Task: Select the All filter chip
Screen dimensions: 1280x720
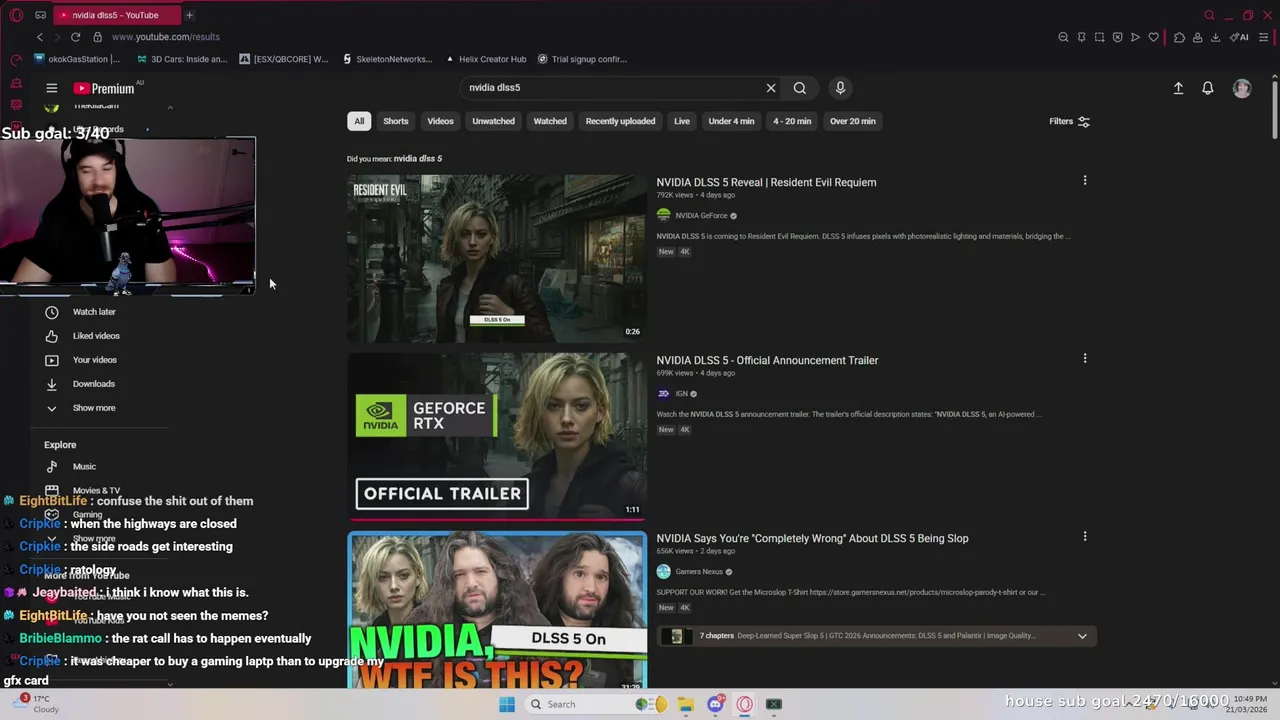Action: click(x=359, y=121)
